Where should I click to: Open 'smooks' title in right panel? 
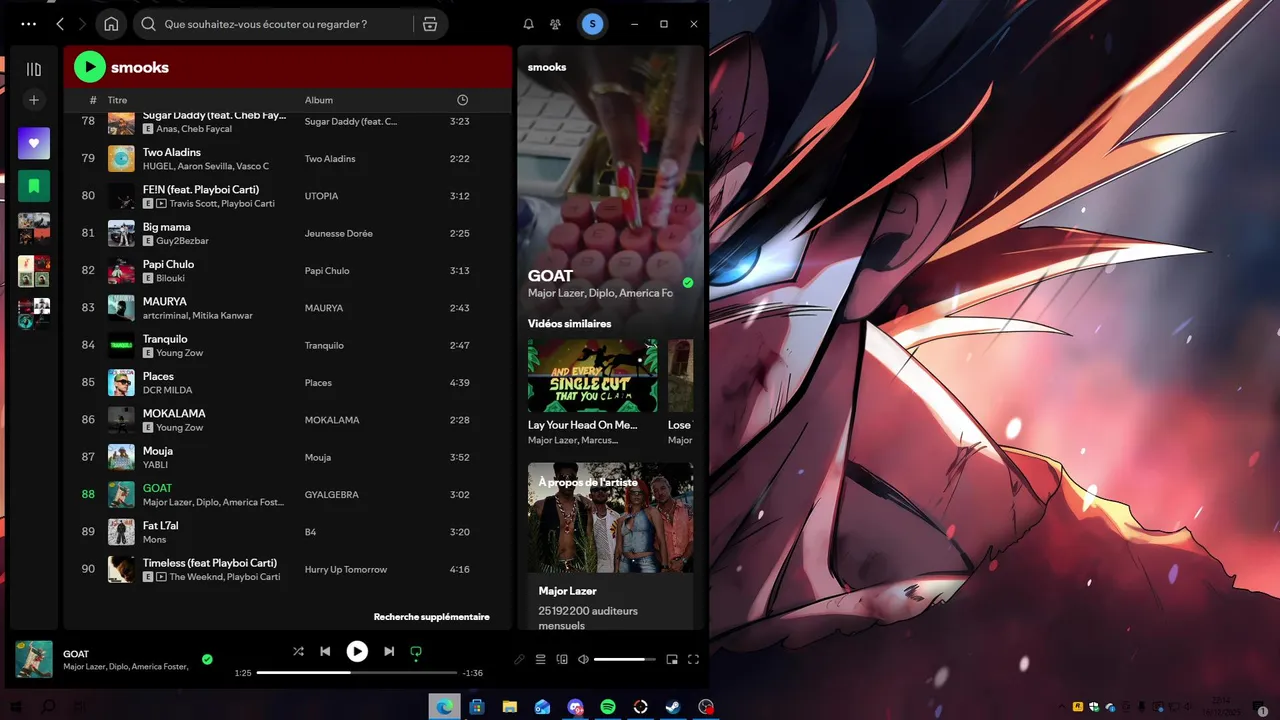pos(547,67)
